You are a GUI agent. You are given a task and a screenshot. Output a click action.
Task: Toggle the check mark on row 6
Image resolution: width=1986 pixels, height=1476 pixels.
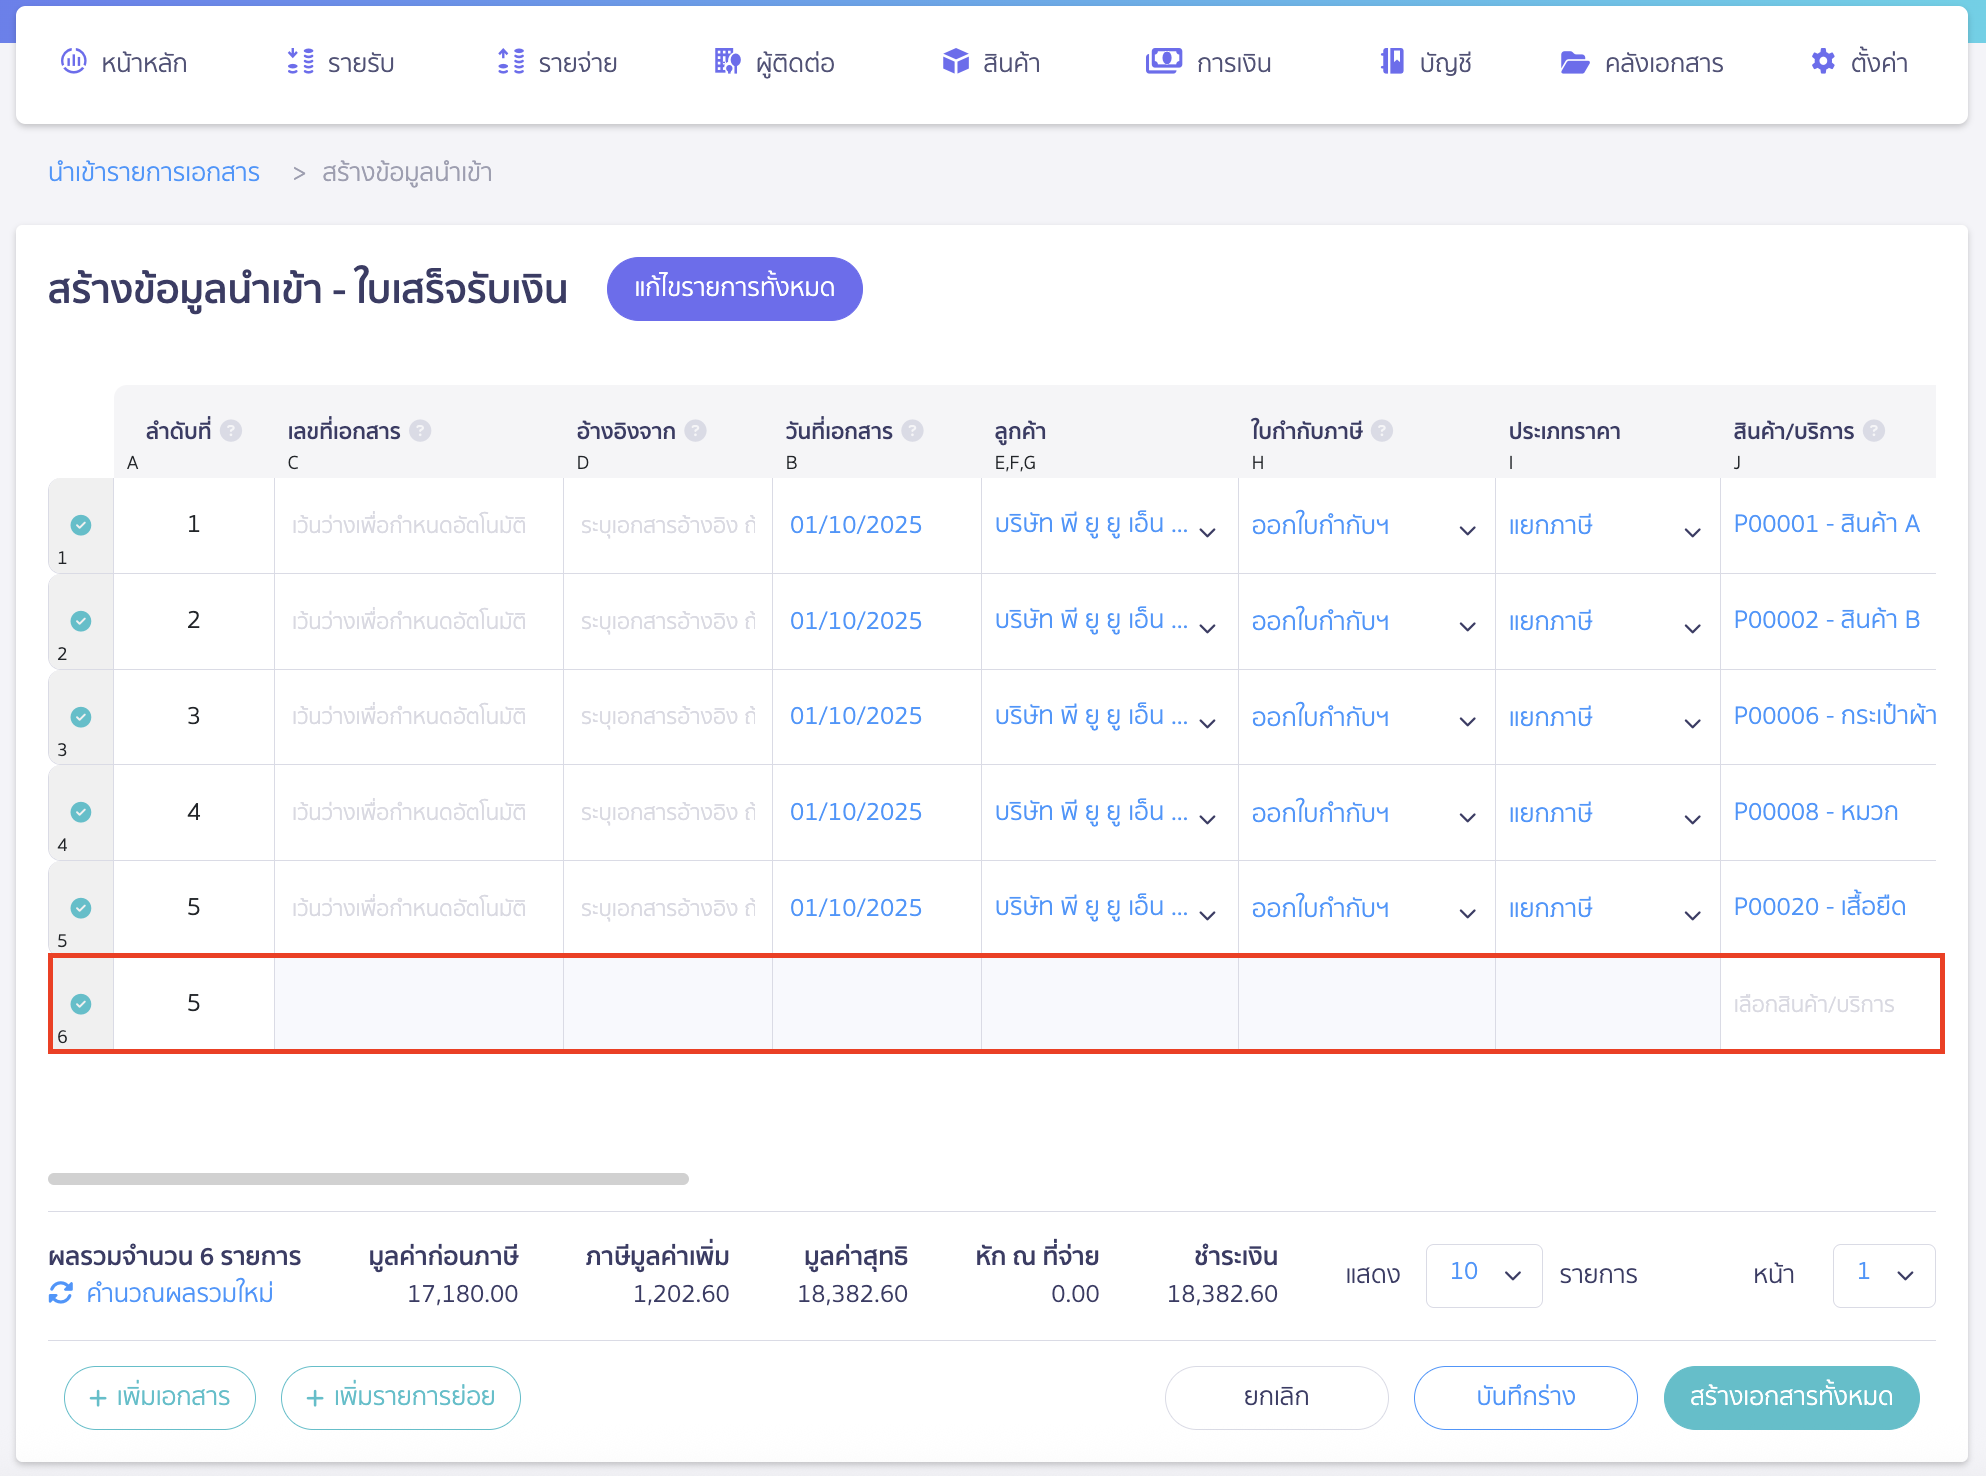click(x=81, y=1004)
